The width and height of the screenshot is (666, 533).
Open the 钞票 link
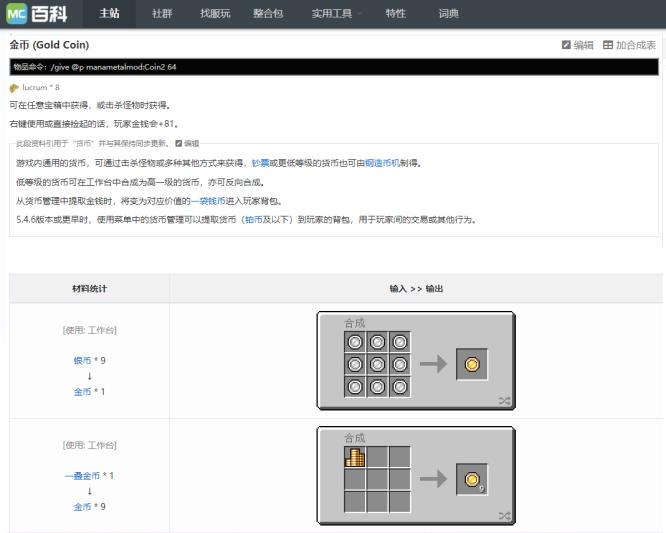(260, 163)
